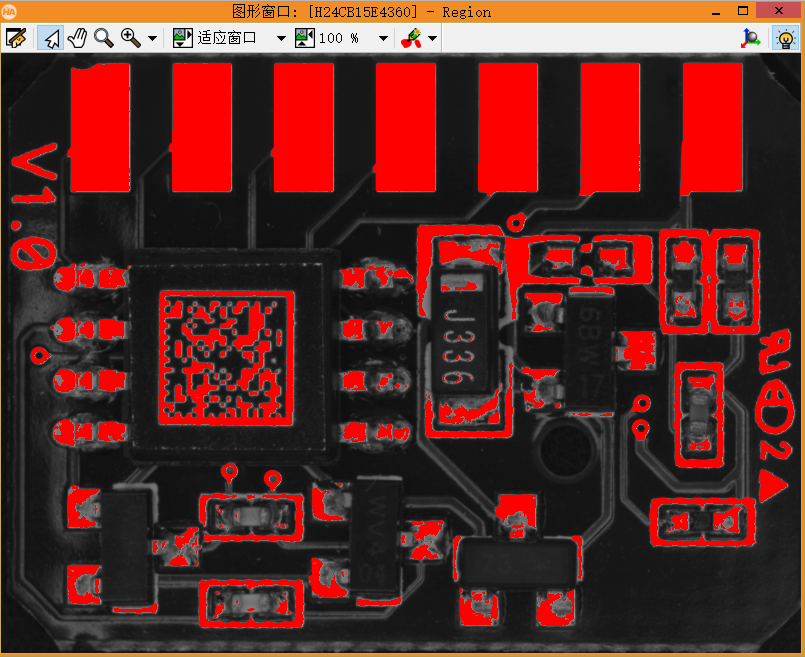Activate the zoom-in tool
805x657 pixels.
coord(130,38)
